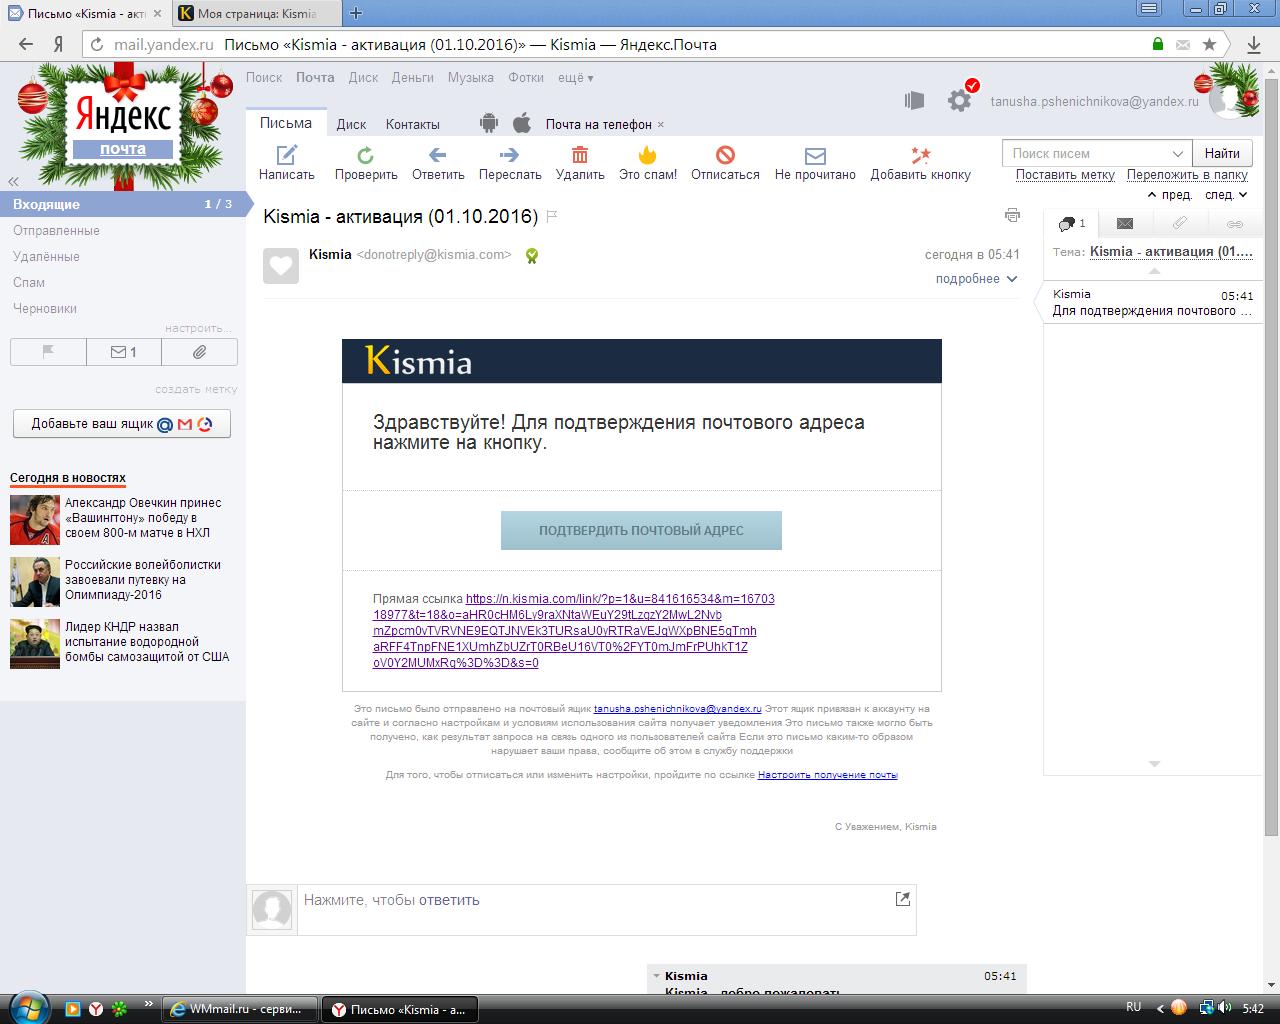The height and width of the screenshot is (1024, 1280).
Task: Go to the next letter with след.
Action: coord(1226,195)
